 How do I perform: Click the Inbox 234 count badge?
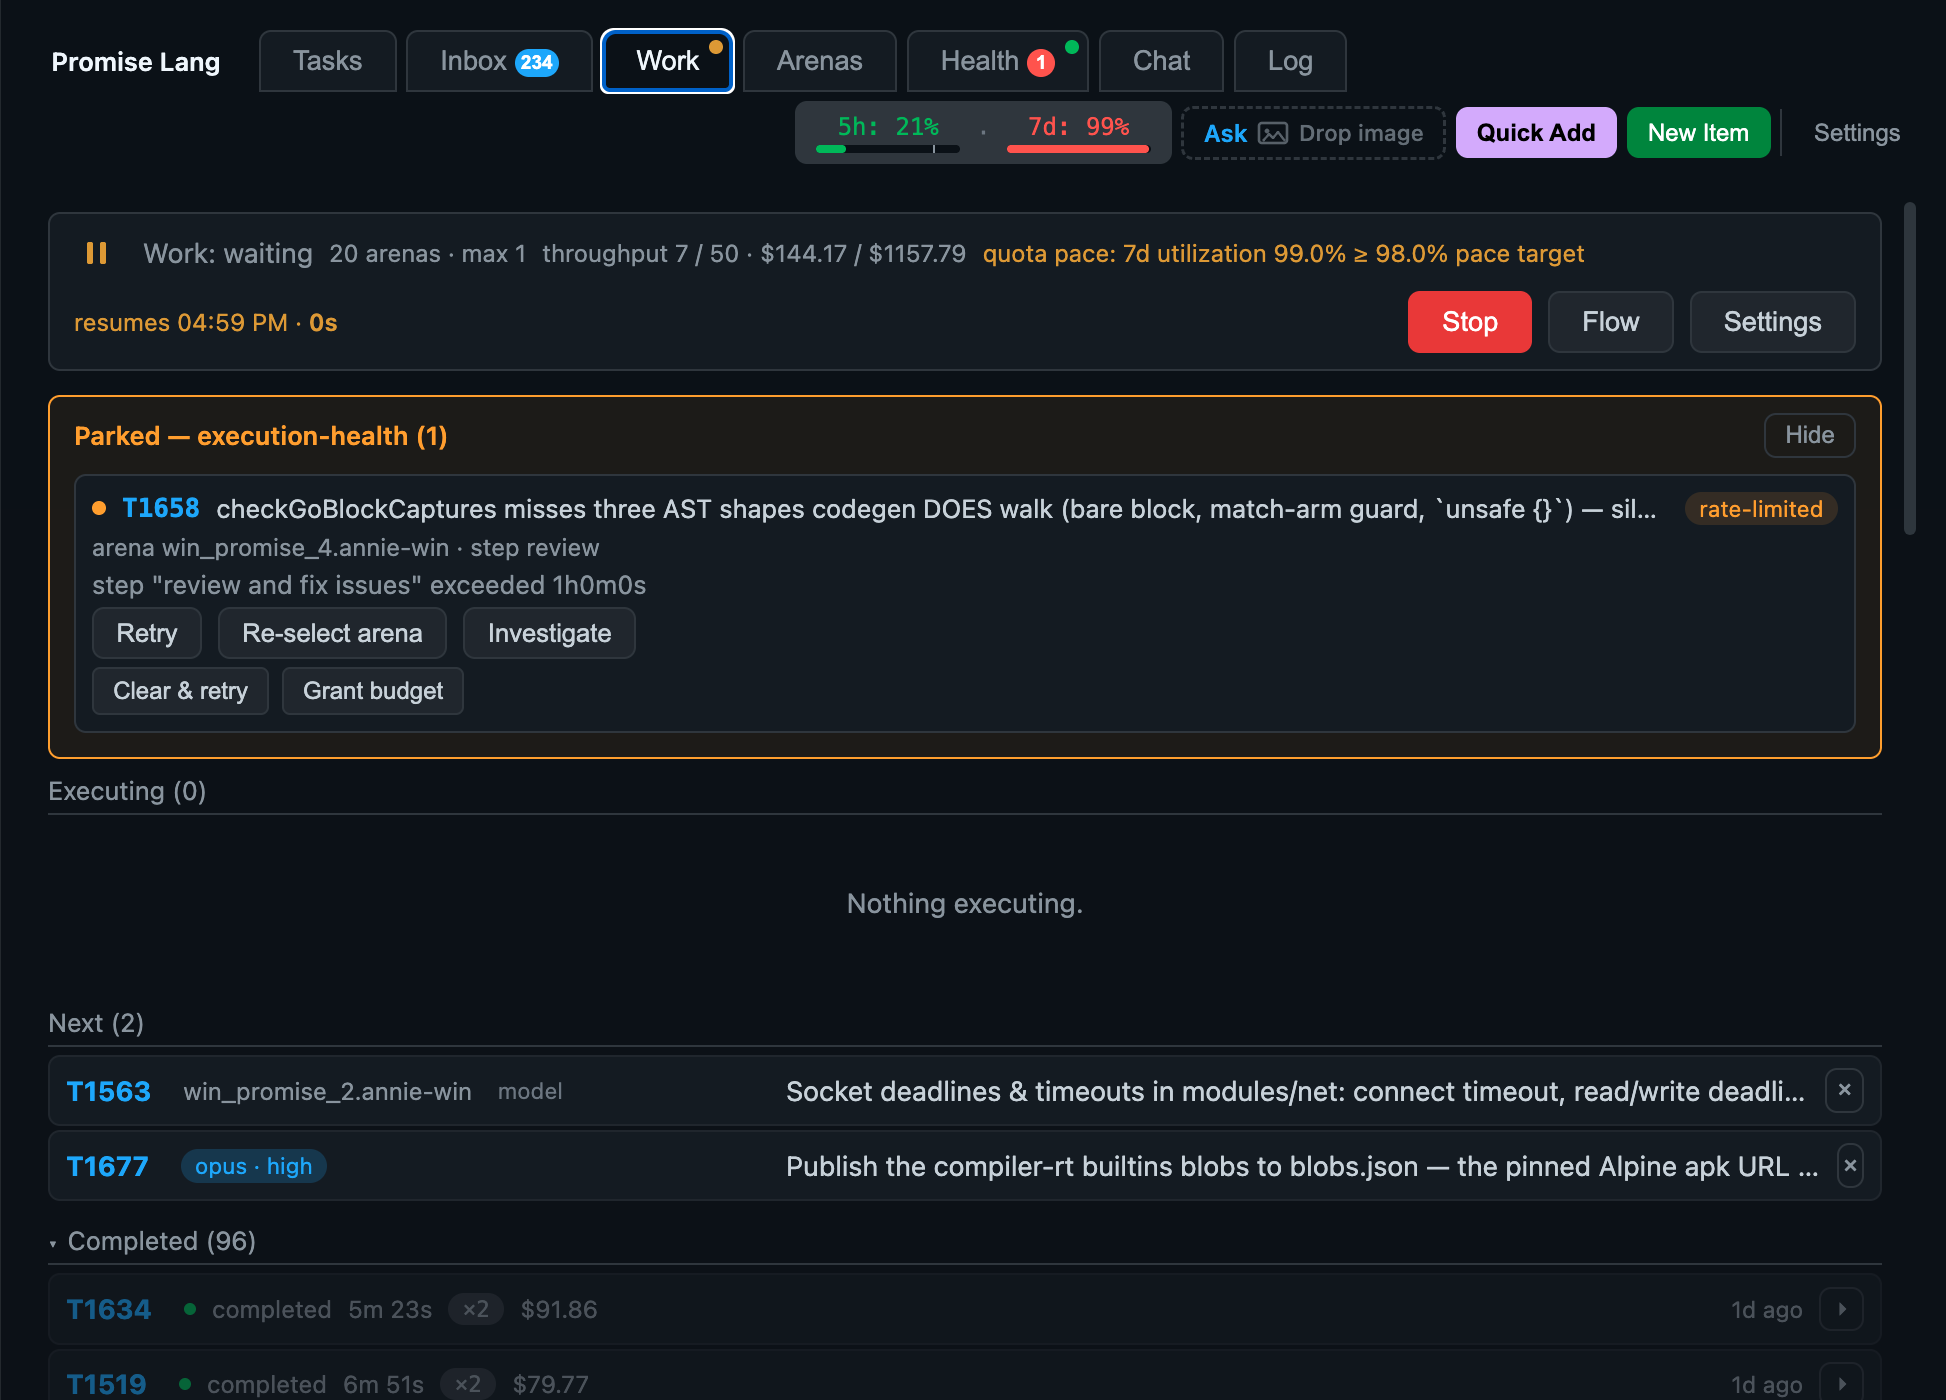pyautogui.click(x=537, y=62)
